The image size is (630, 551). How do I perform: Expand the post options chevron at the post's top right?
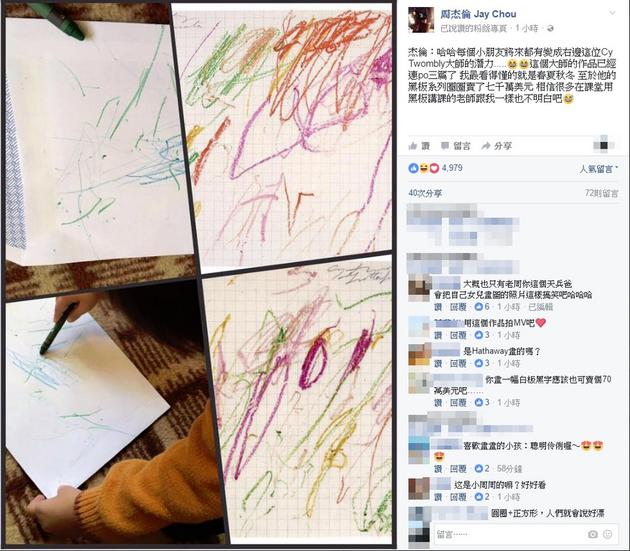[x=612, y=13]
